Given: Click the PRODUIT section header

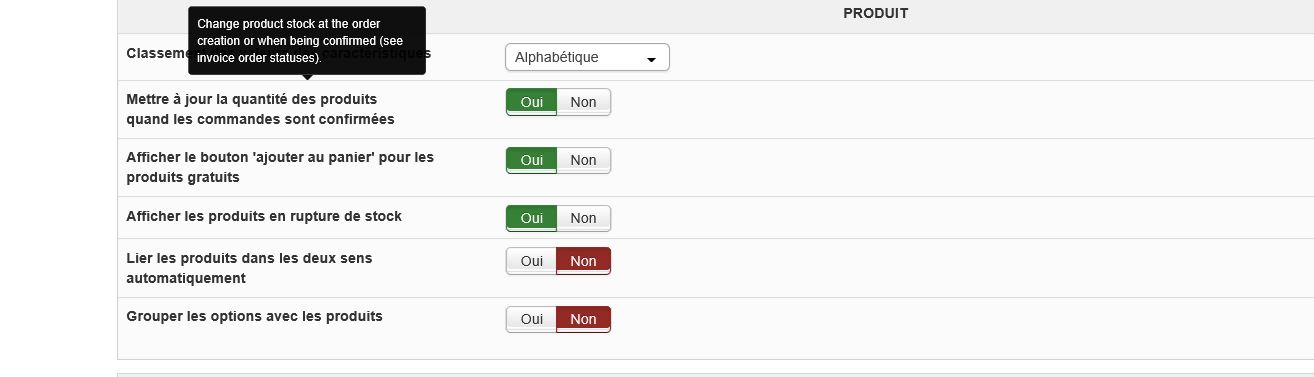Looking at the screenshot, I should click(875, 13).
